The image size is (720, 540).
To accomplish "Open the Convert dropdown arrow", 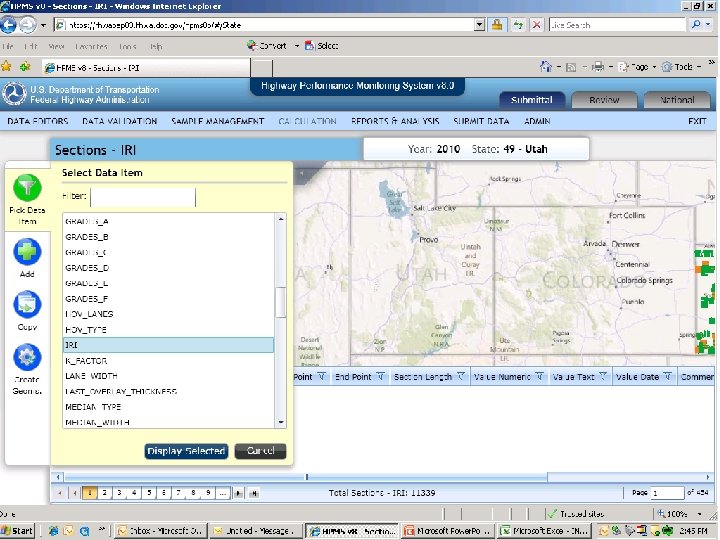I will (297, 46).
